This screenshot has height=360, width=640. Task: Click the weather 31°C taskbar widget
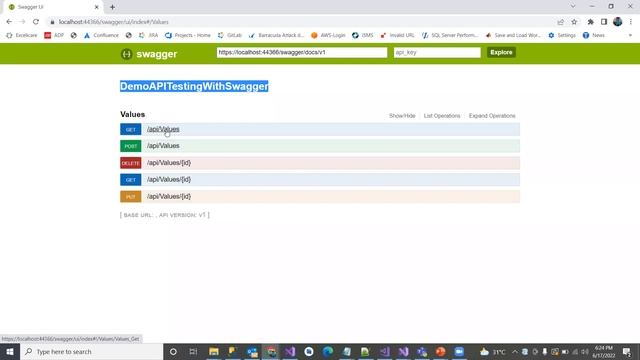coord(493,351)
